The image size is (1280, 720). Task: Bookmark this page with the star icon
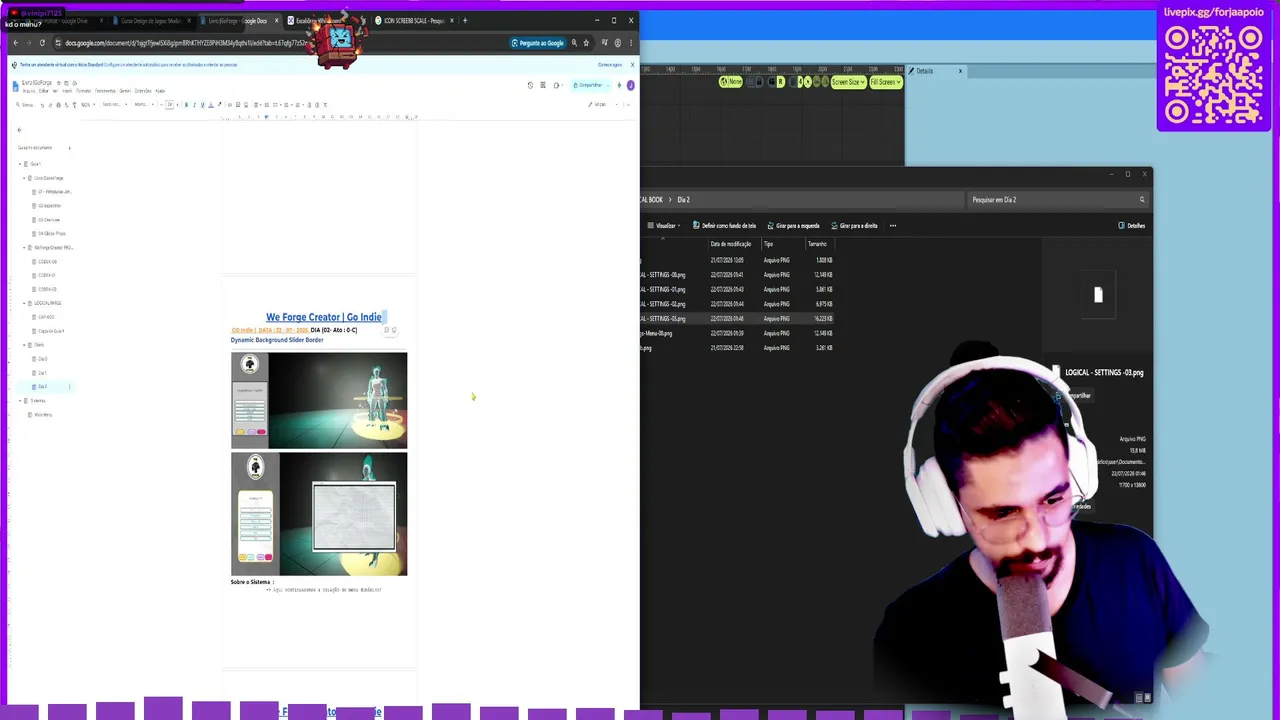point(586,43)
